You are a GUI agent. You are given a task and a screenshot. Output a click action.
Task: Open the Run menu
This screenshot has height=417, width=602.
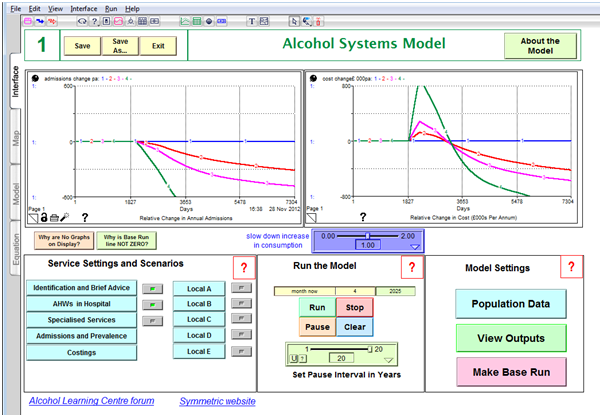111,8
